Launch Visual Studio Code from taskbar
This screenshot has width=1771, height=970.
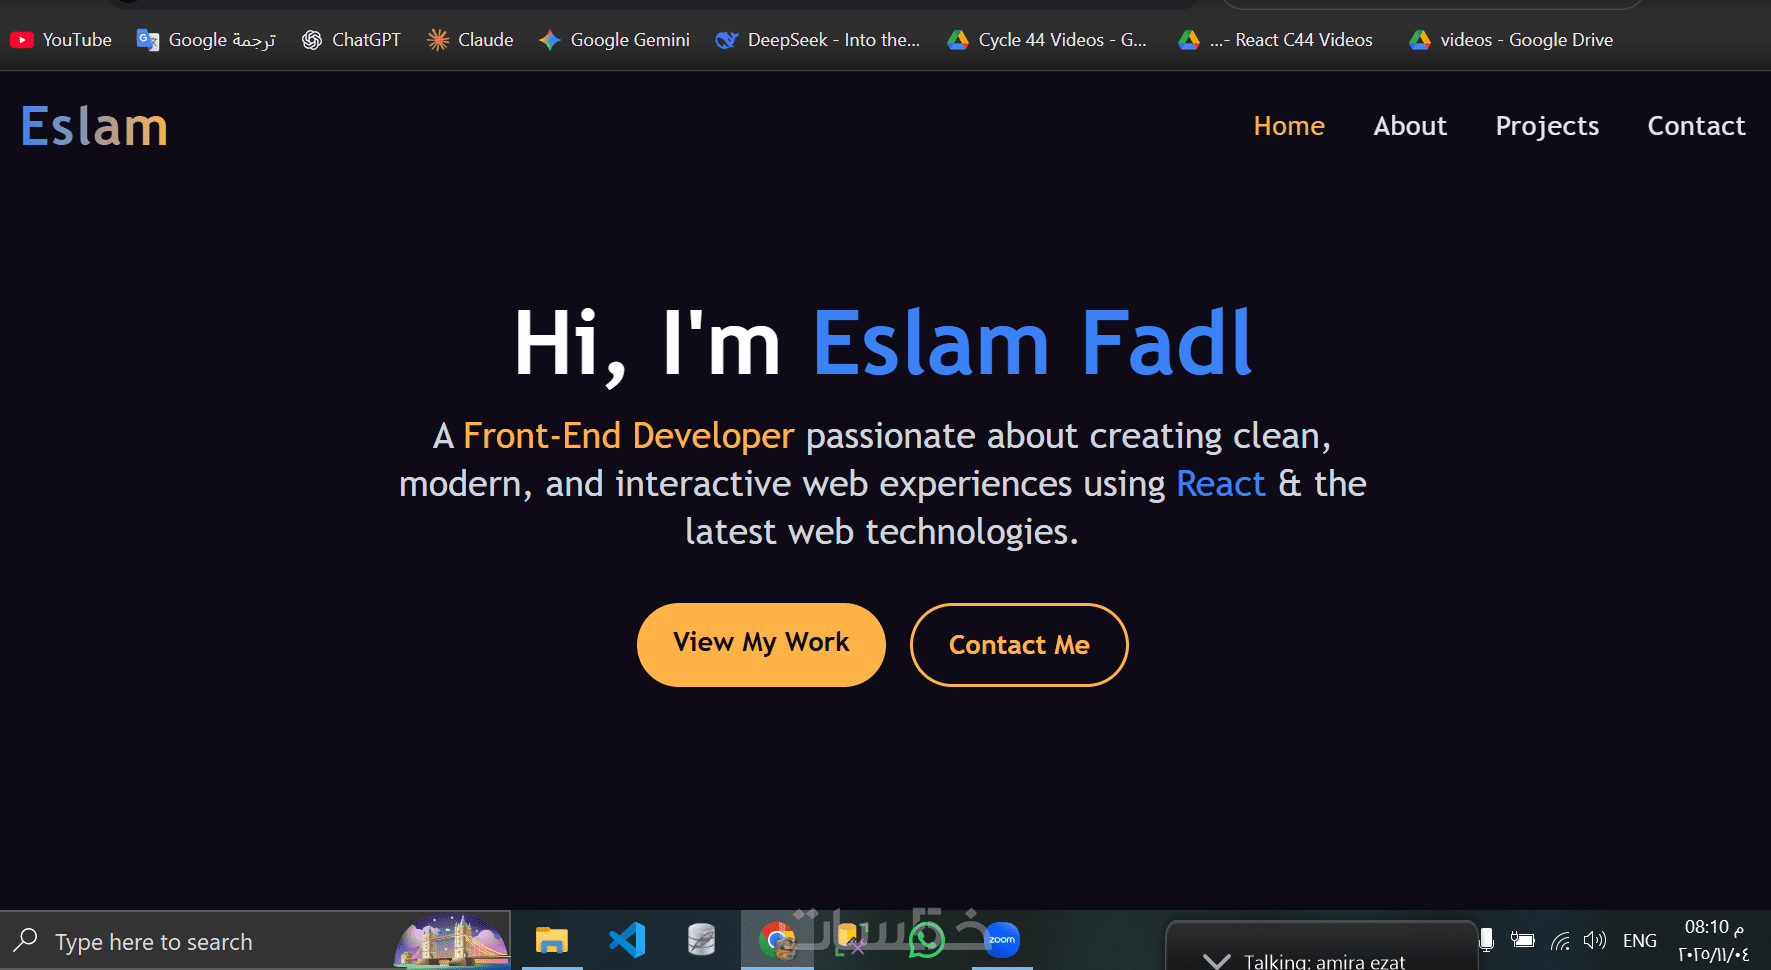(627, 940)
